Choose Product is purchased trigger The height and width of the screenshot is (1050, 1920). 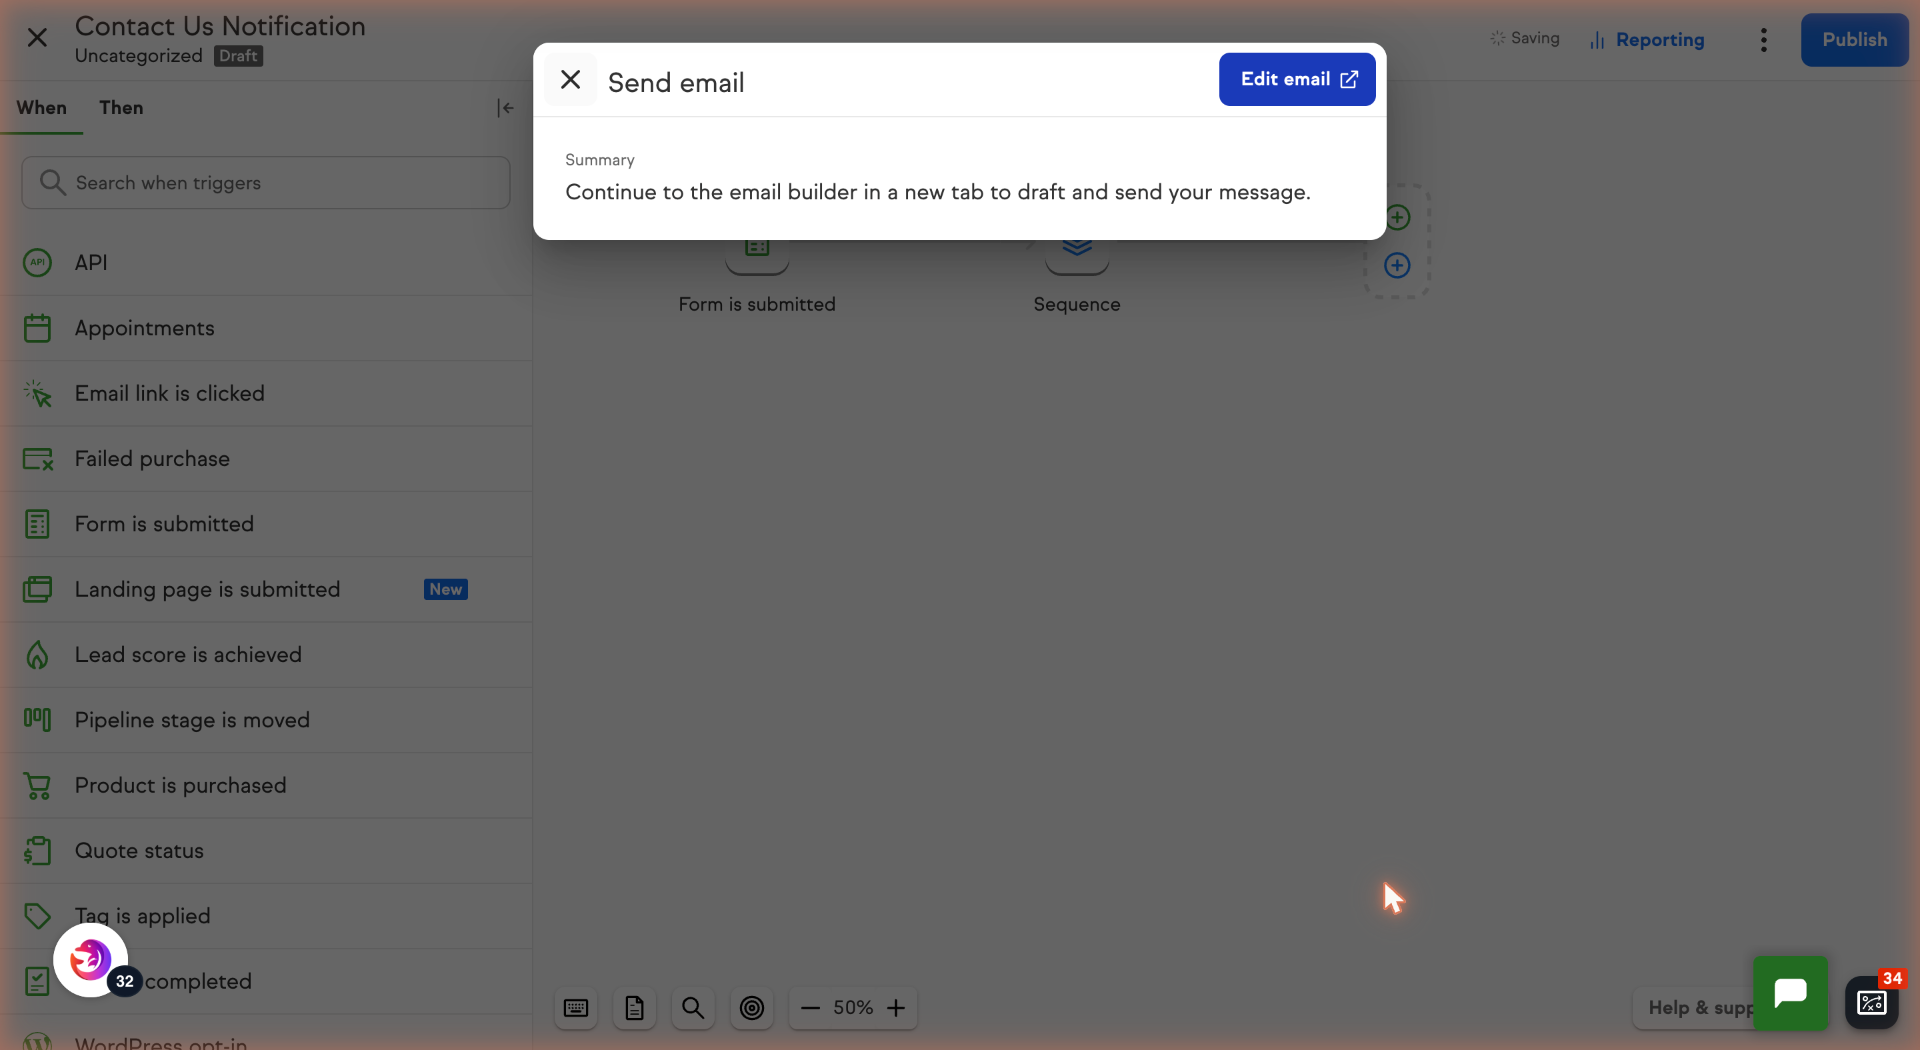tap(266, 786)
